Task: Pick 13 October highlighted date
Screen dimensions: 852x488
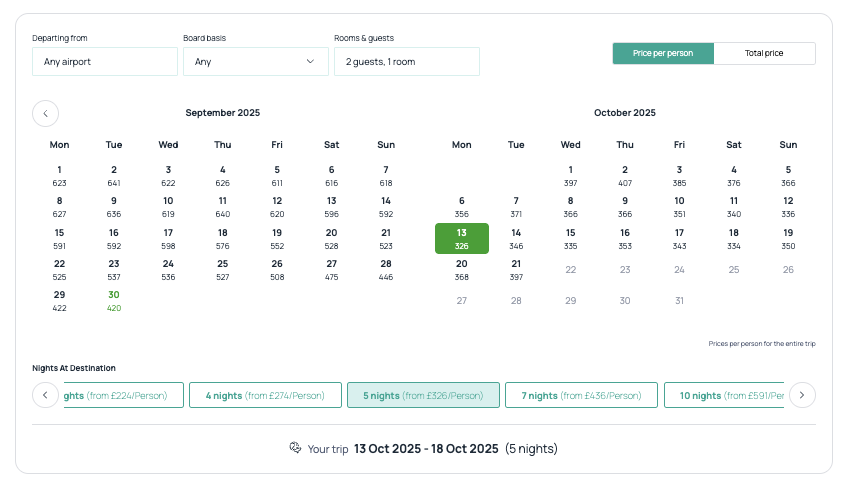Action: pos(462,239)
